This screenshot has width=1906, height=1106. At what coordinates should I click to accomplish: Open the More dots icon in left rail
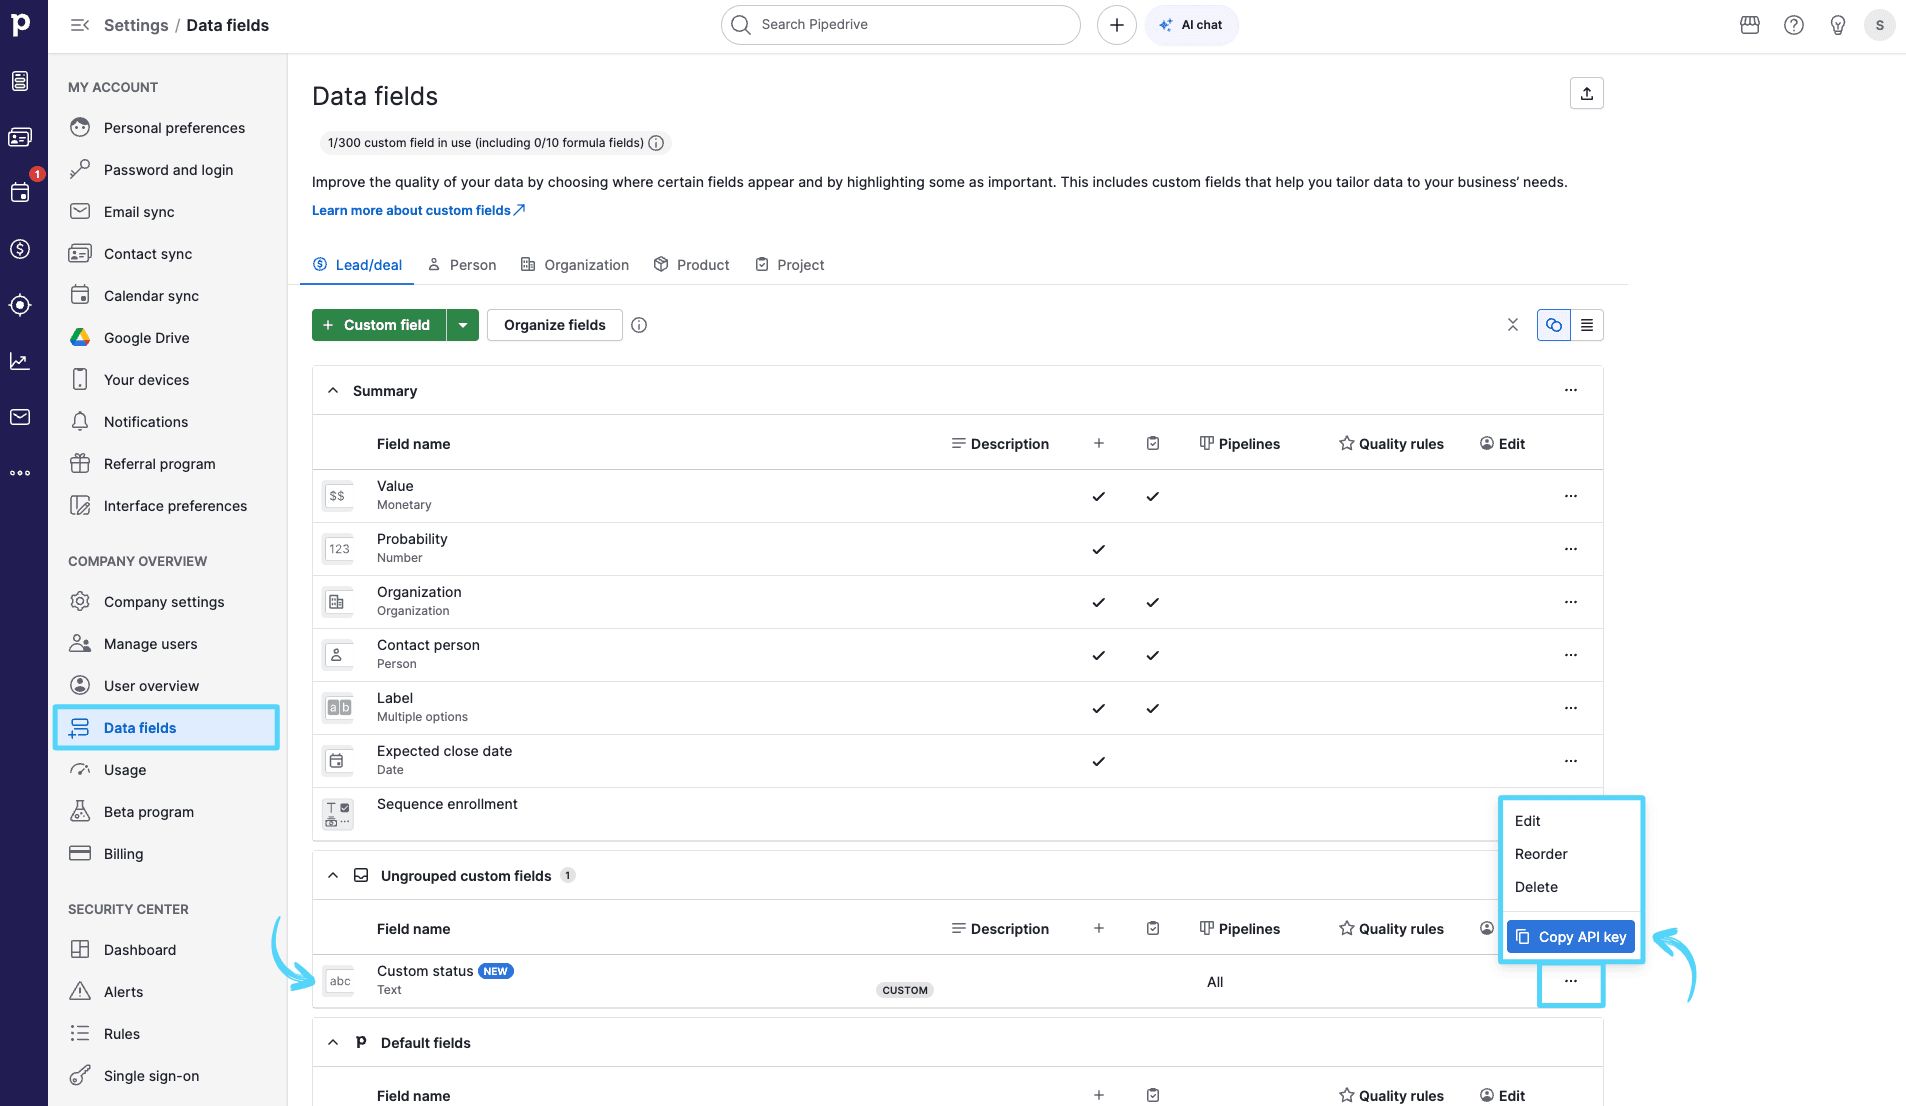coord(20,473)
